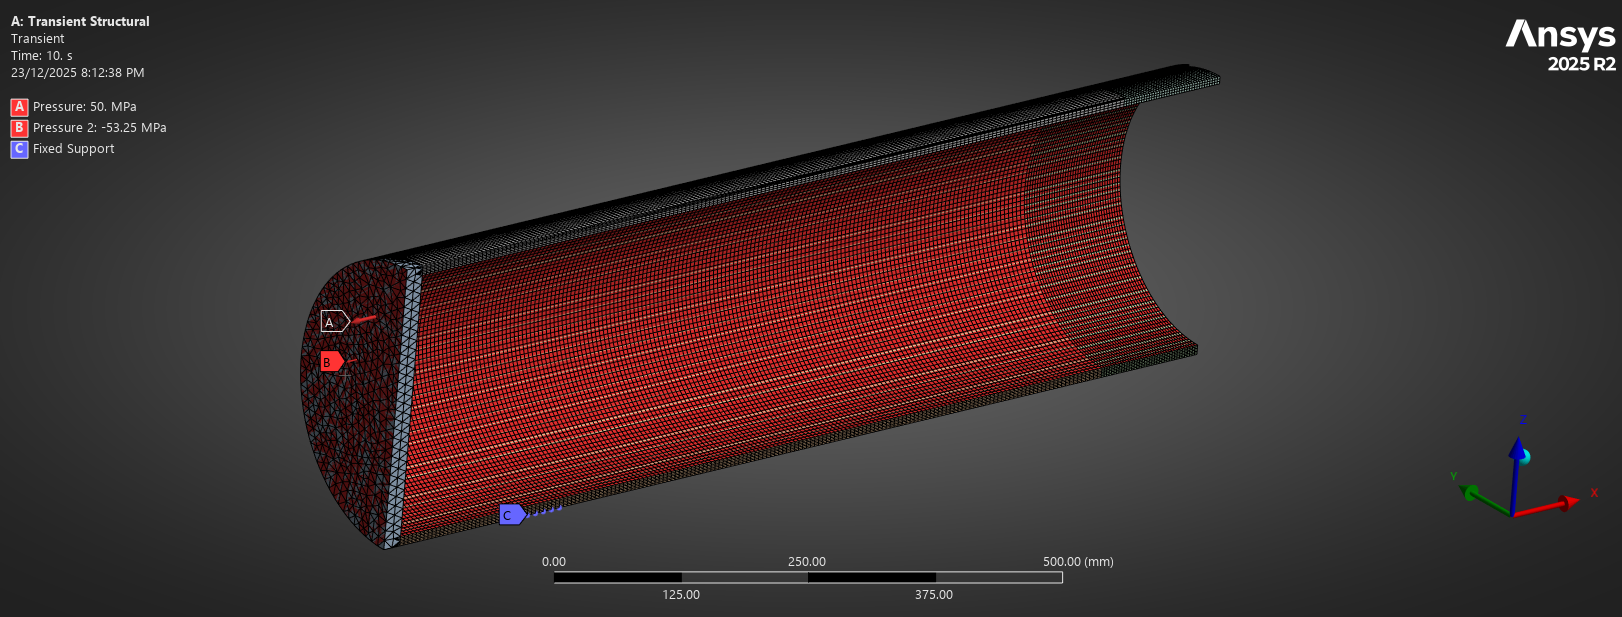Click legend swatch B for Pressure 2

click(x=19, y=128)
